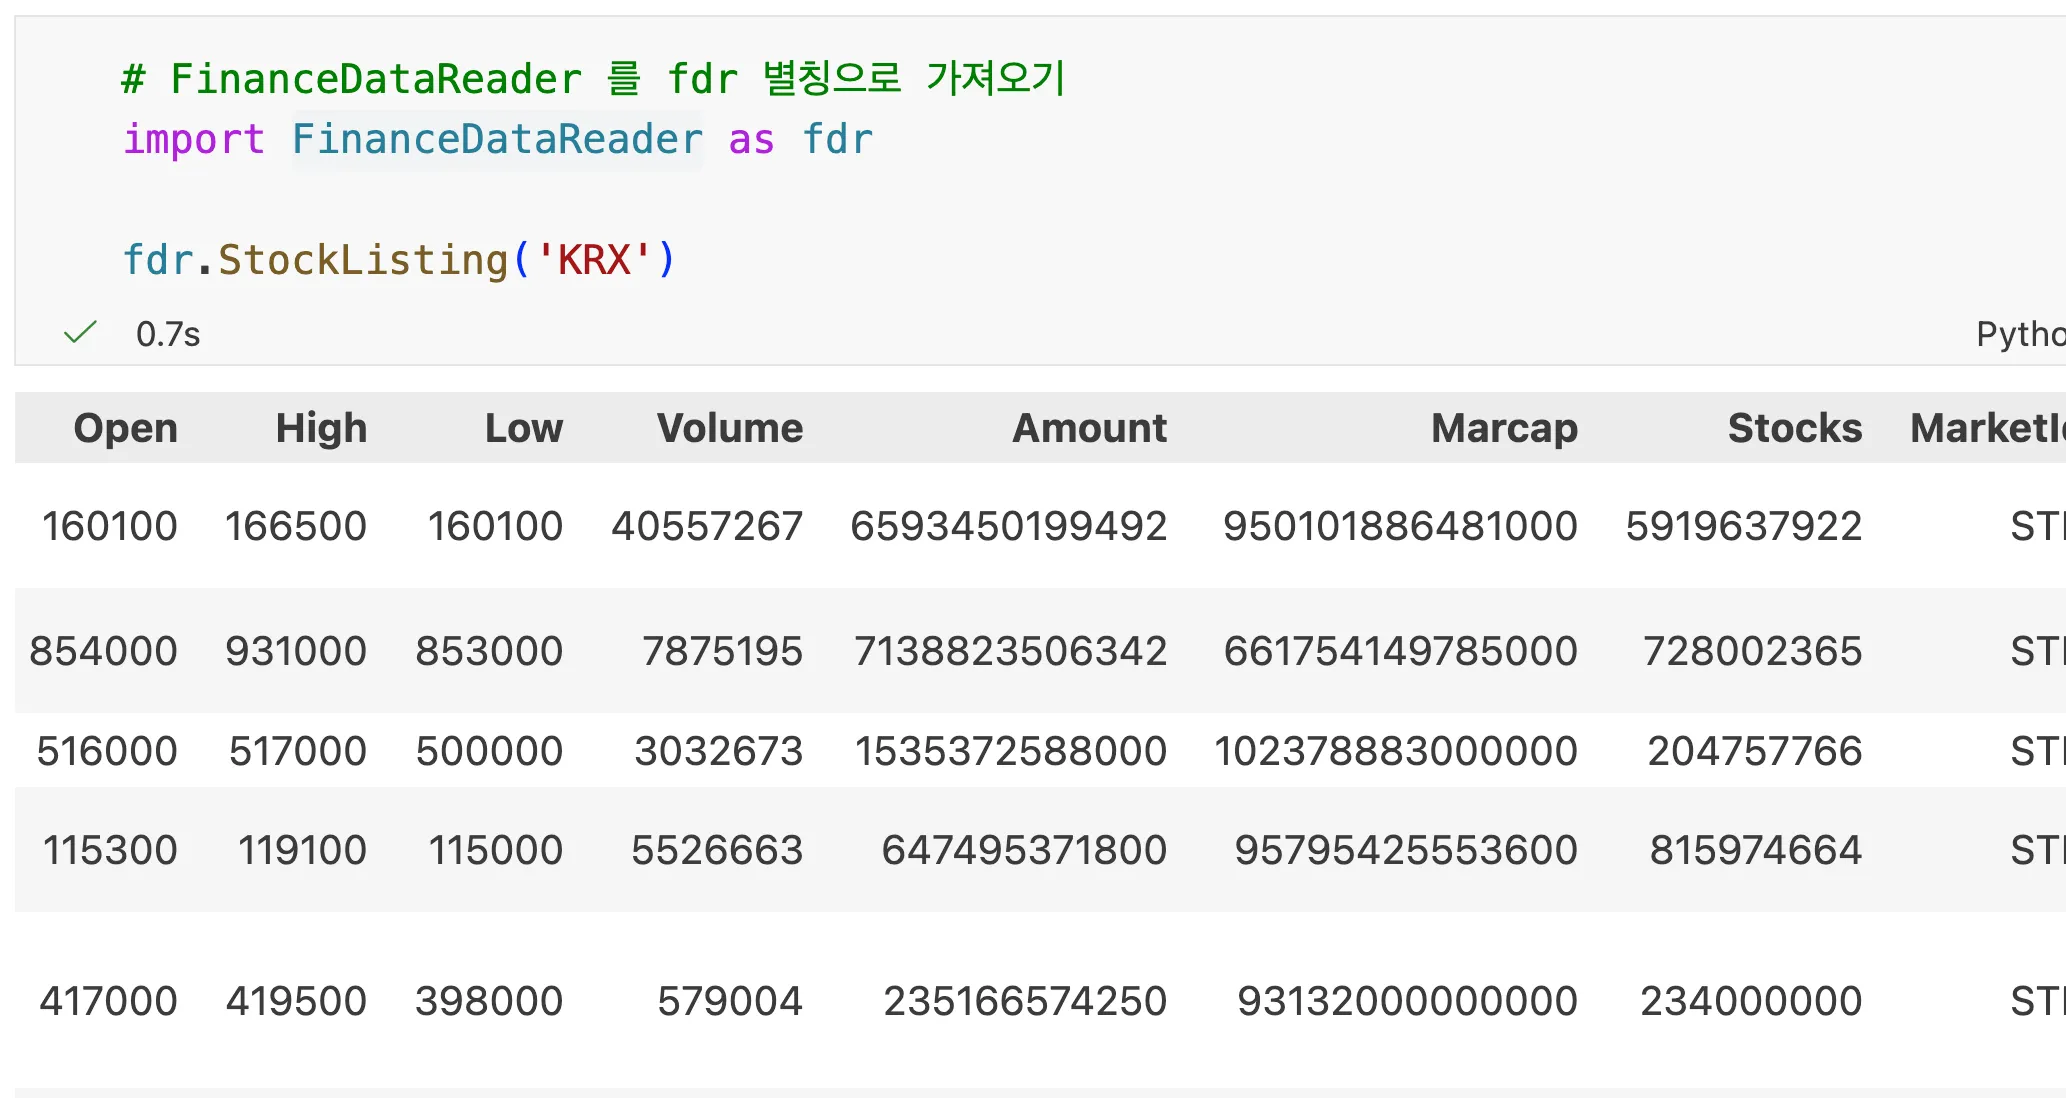Click the highlighted FinanceDataReader module name
Image resolution: width=2066 pixels, height=1098 pixels.
(497, 139)
